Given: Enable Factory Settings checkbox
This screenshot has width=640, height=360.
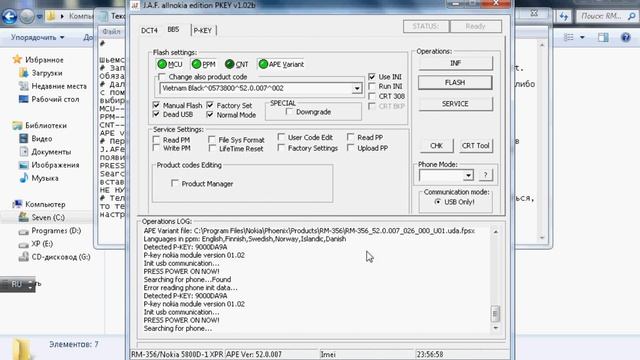Looking at the screenshot, I should pos(281,148).
